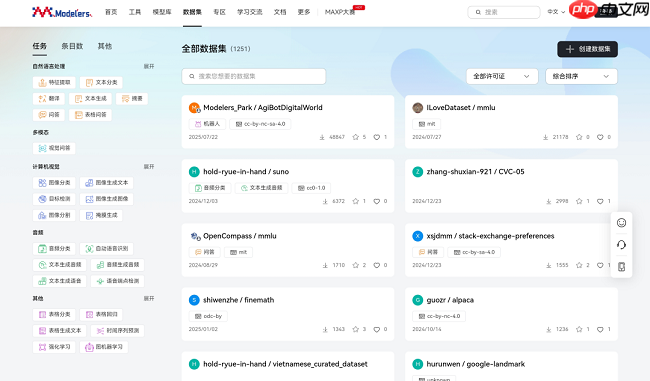Expand the 自然语言处理 section via 展开
650x381 pixels.
[149, 66]
